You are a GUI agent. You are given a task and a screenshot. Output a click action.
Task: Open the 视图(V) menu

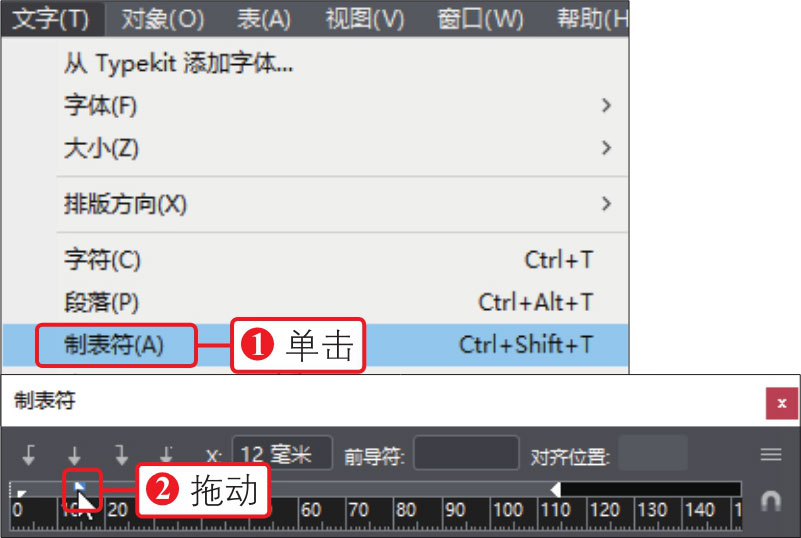pyautogui.click(x=365, y=18)
